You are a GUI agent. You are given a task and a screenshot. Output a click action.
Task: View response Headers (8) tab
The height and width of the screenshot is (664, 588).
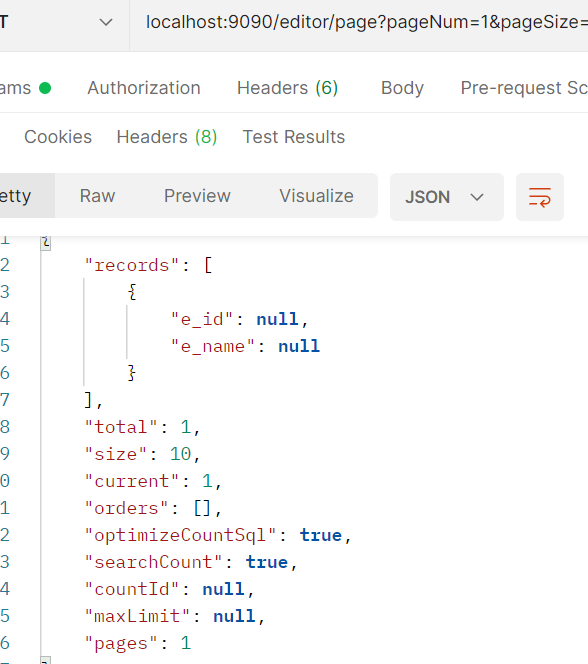pyautogui.click(x=167, y=137)
